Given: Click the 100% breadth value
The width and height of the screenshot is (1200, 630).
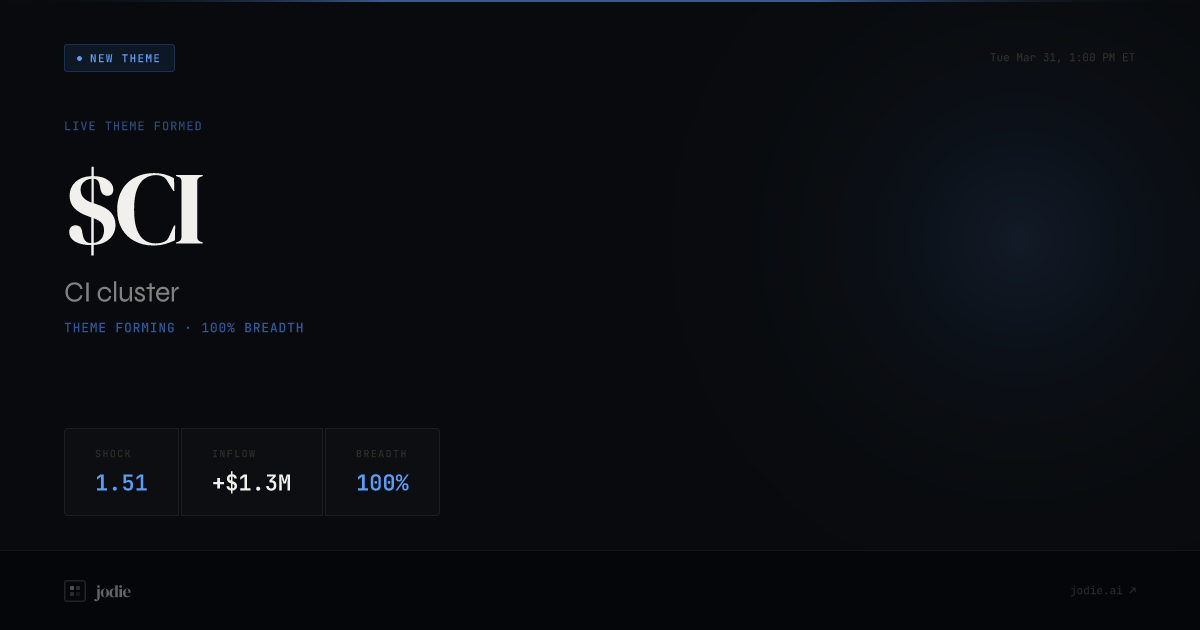Looking at the screenshot, I should pos(382,483).
